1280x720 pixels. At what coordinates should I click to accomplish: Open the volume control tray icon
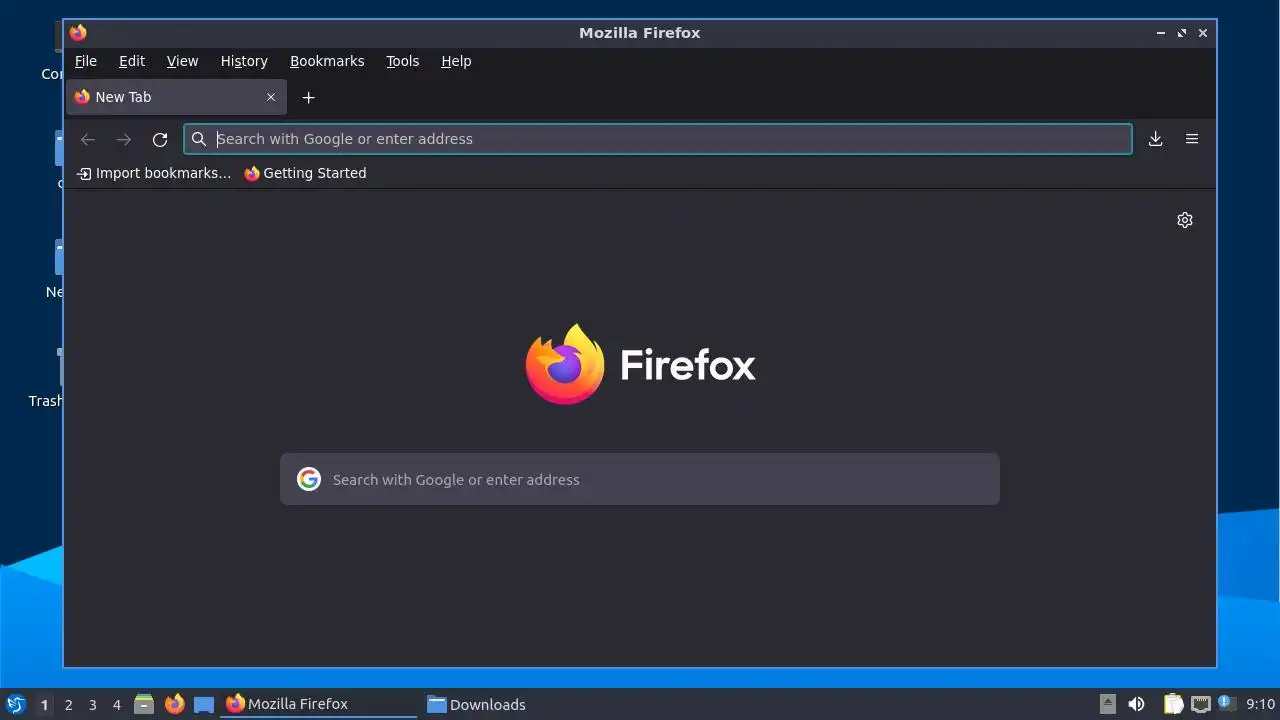1136,704
